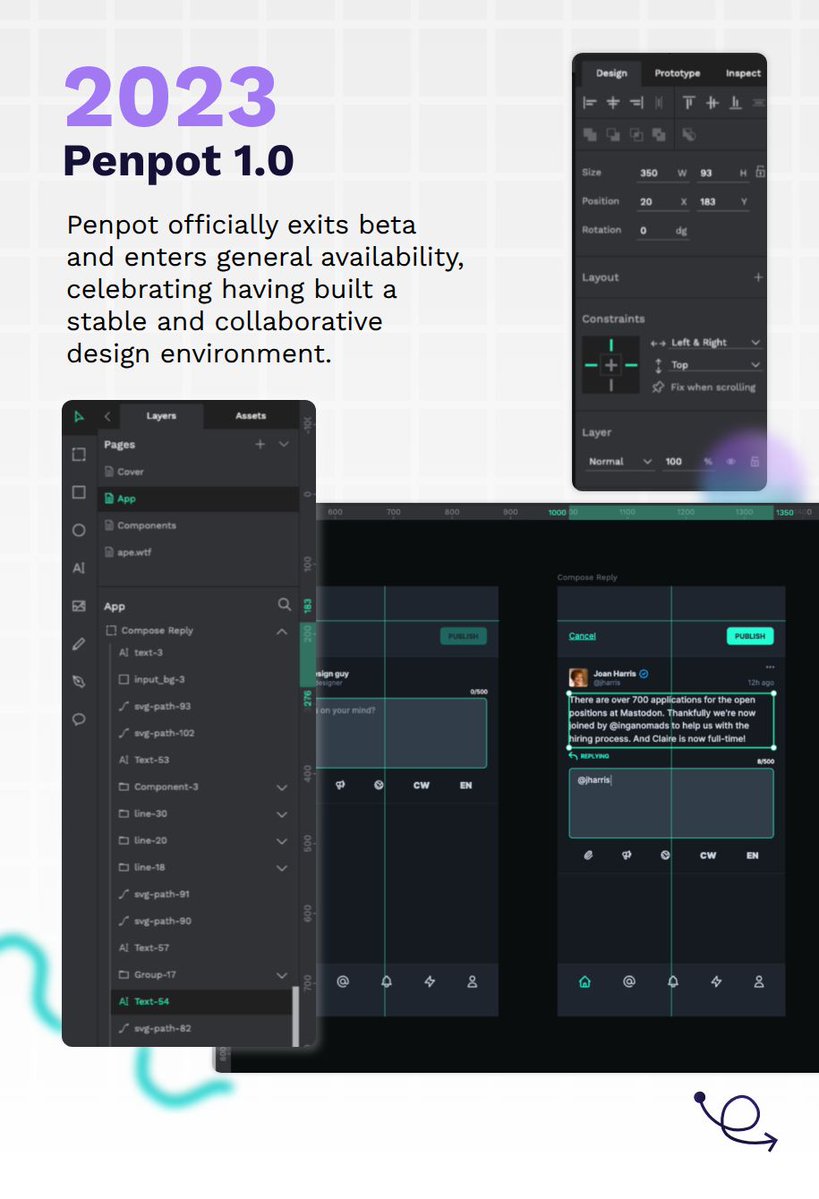The image size is (819, 1199).
Task: Search layers with the magnifier icon
Action: click(284, 605)
